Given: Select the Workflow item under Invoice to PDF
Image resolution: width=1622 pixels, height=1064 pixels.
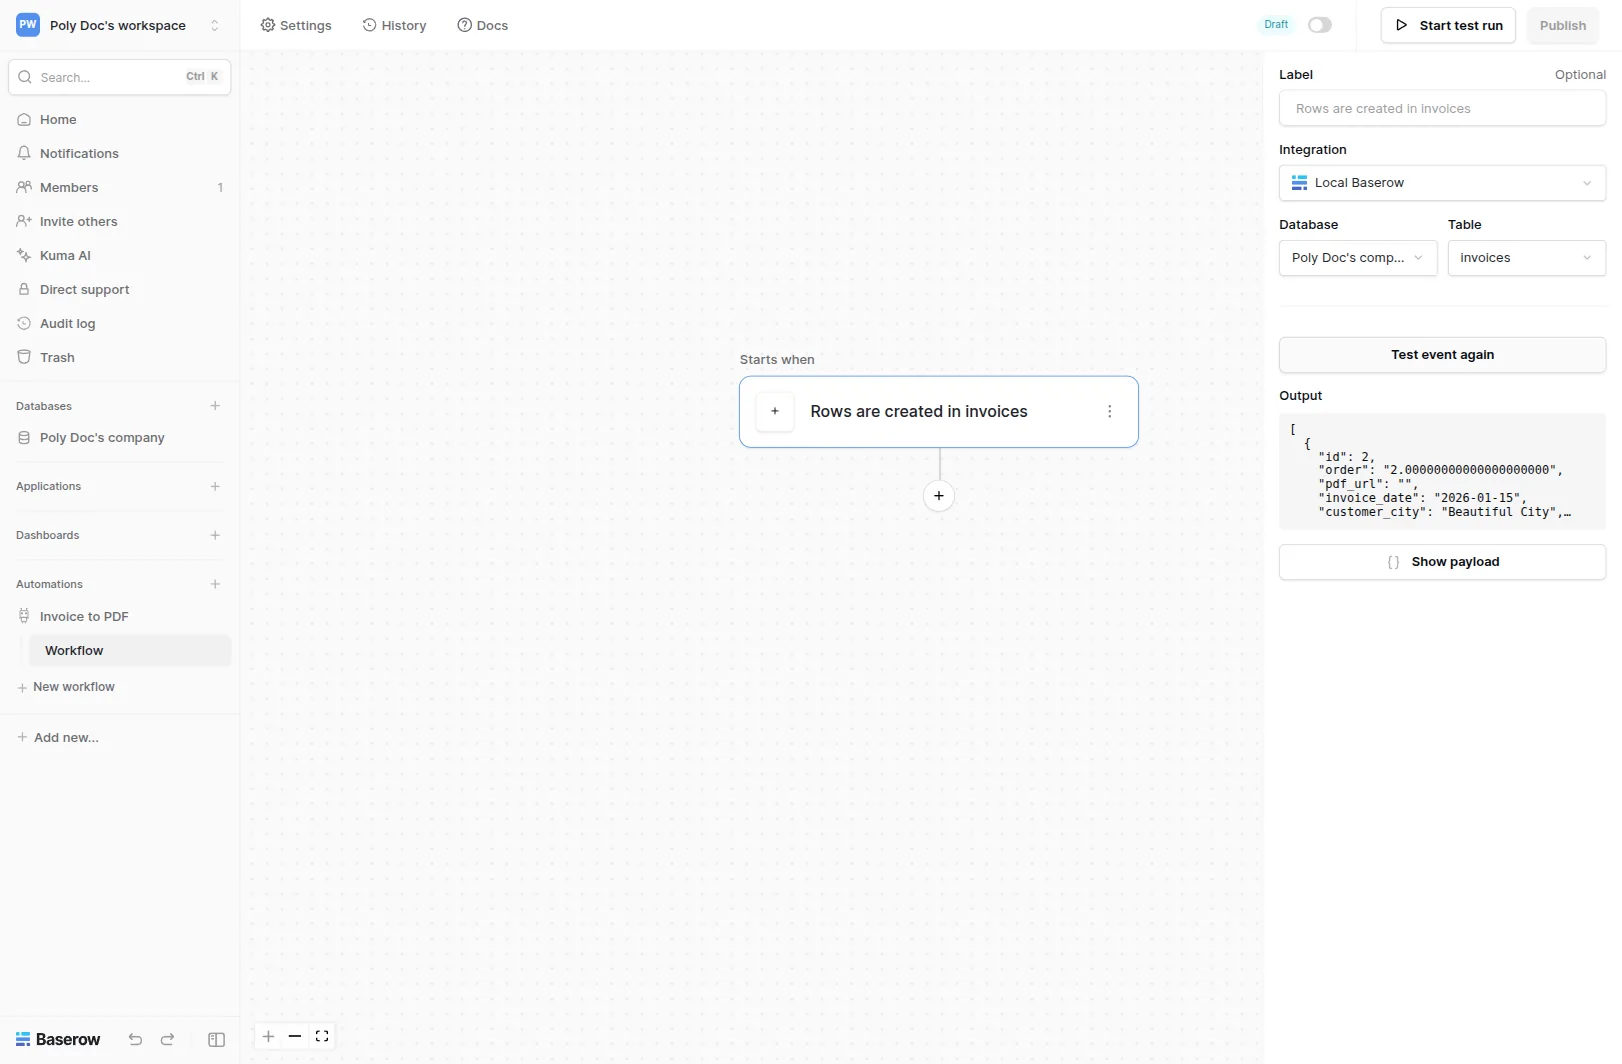Looking at the screenshot, I should pyautogui.click(x=130, y=650).
